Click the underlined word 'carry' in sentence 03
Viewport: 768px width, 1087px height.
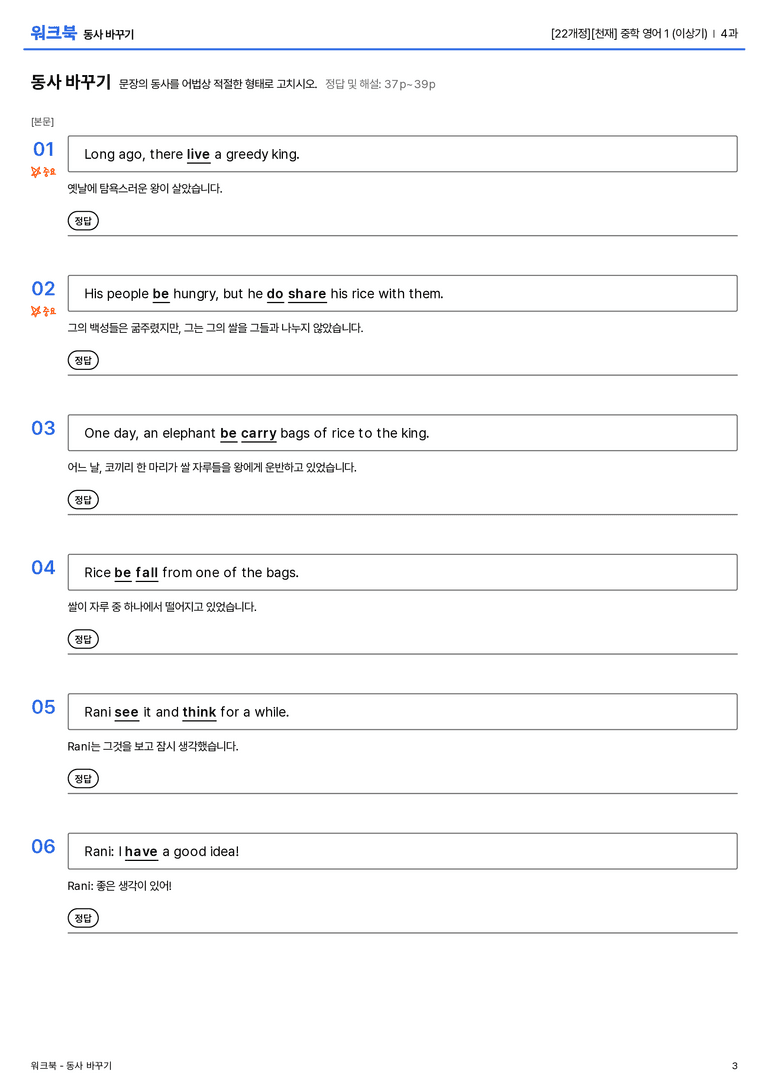click(x=259, y=434)
